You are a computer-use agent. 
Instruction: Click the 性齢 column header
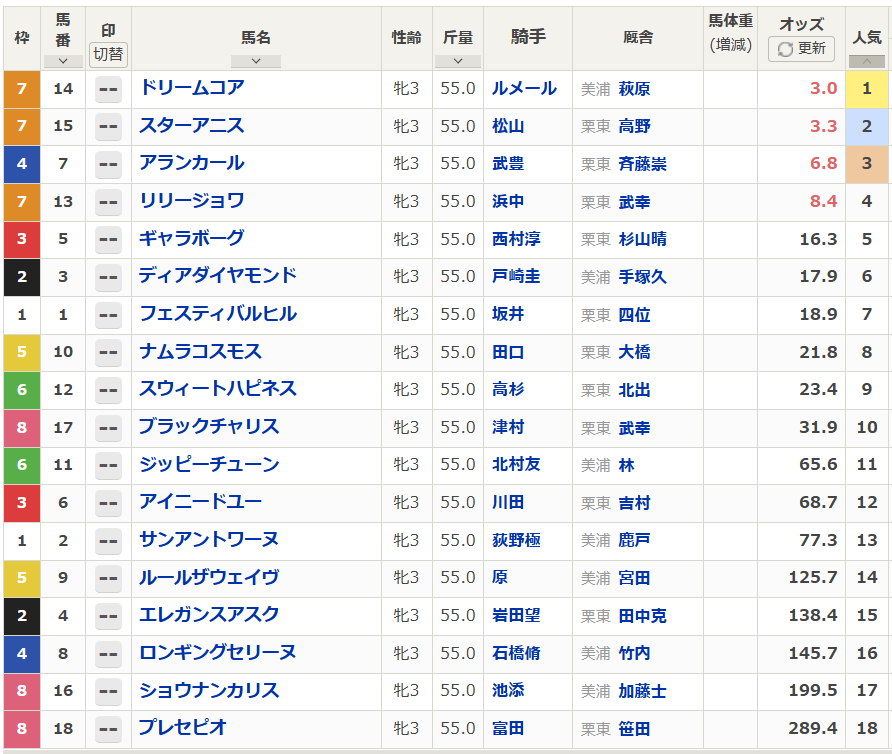tap(407, 38)
